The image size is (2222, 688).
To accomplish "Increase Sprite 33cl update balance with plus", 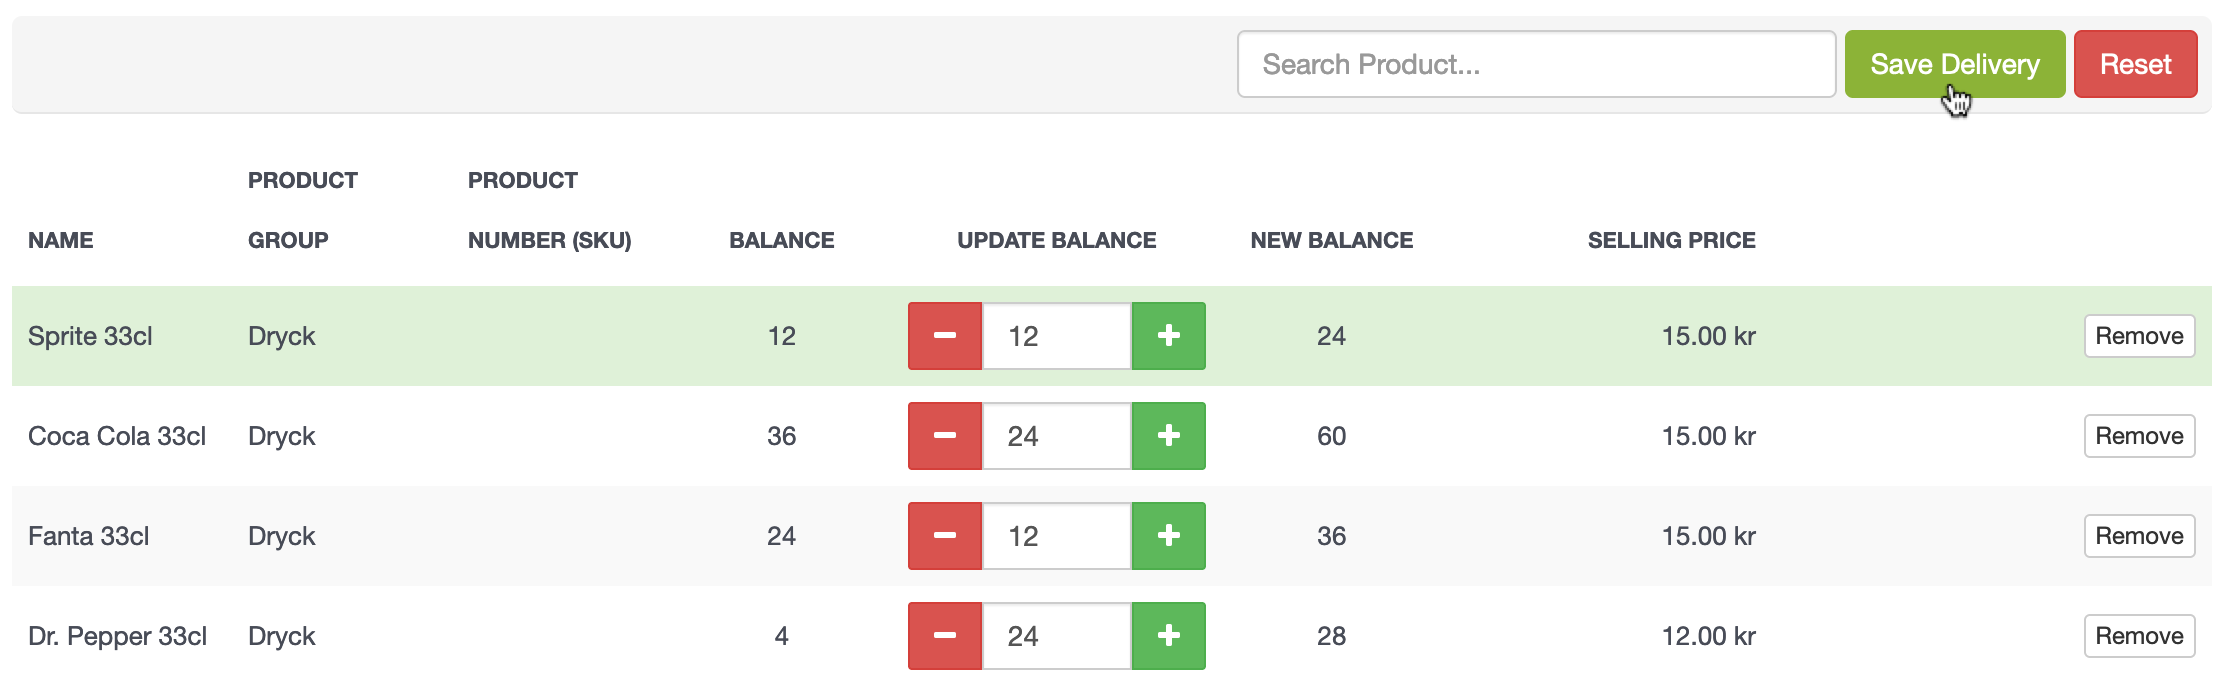I will (1169, 336).
